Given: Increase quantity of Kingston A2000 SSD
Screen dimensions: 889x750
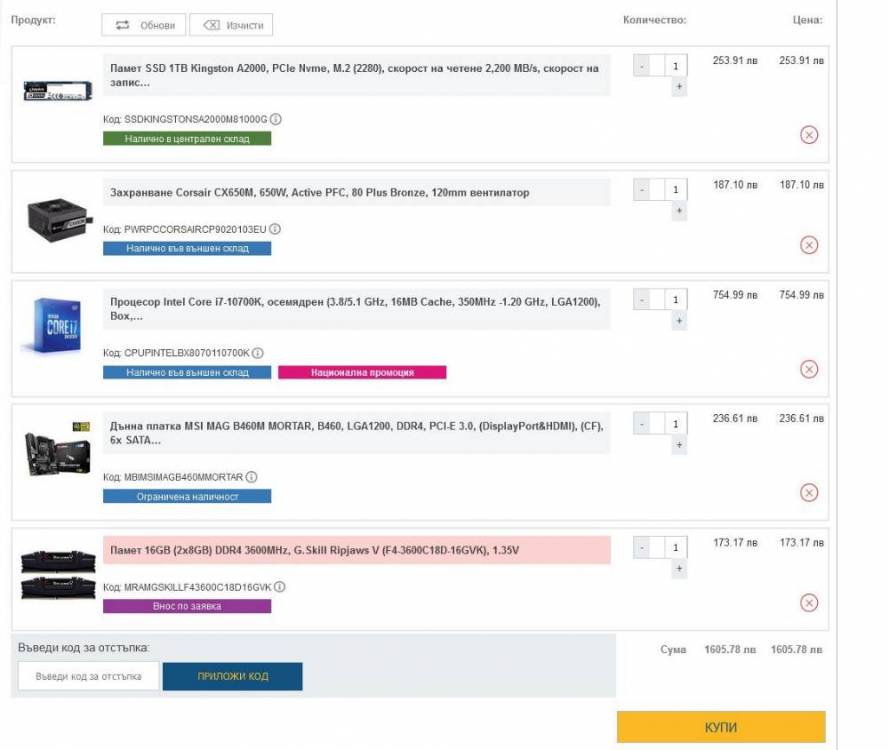Looking at the screenshot, I should point(679,87).
